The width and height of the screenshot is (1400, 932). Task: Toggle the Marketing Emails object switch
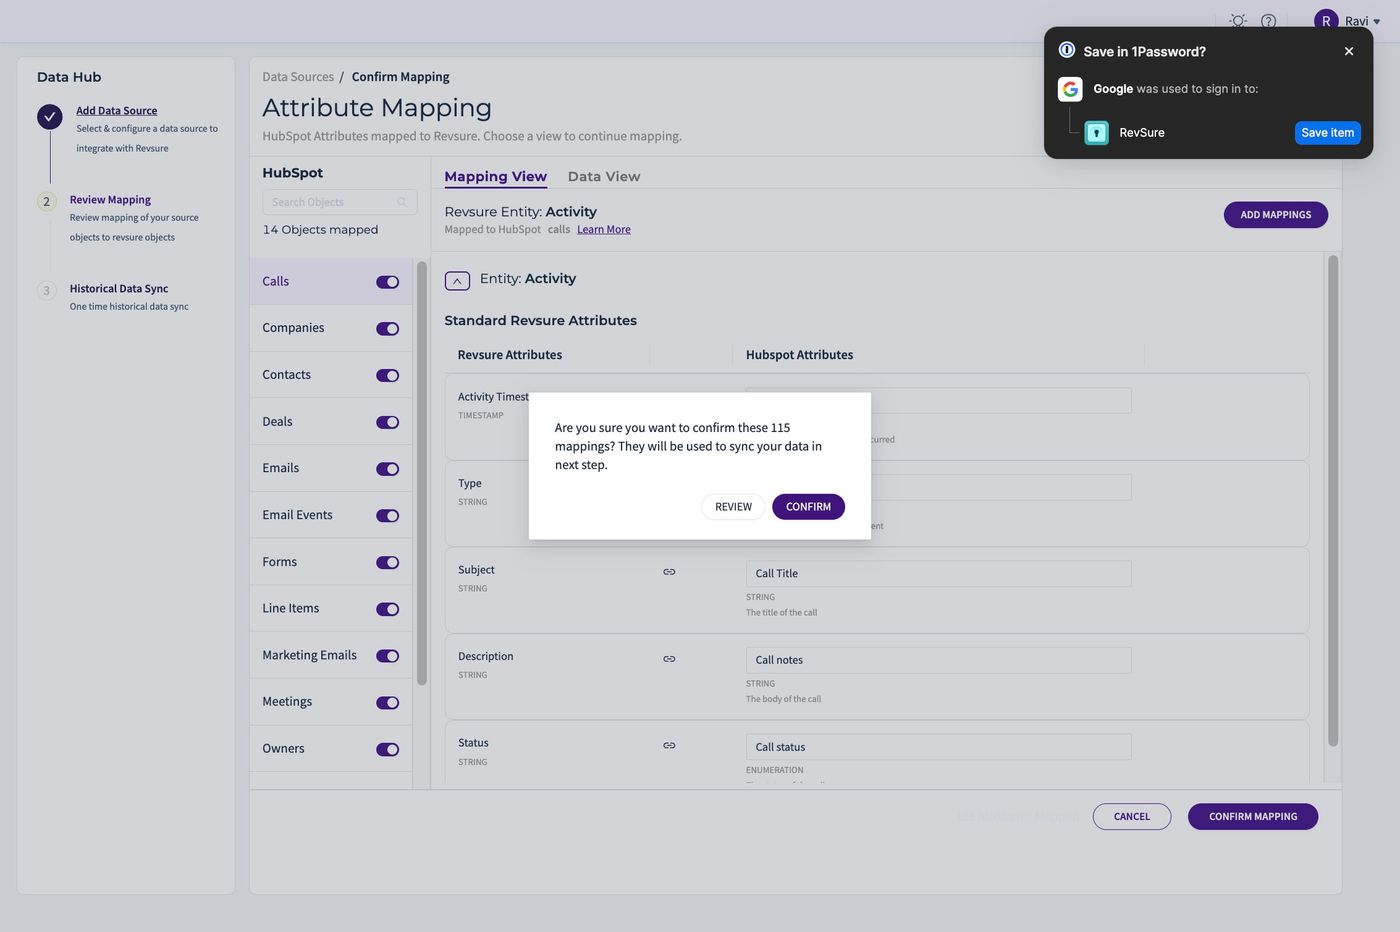pos(387,656)
